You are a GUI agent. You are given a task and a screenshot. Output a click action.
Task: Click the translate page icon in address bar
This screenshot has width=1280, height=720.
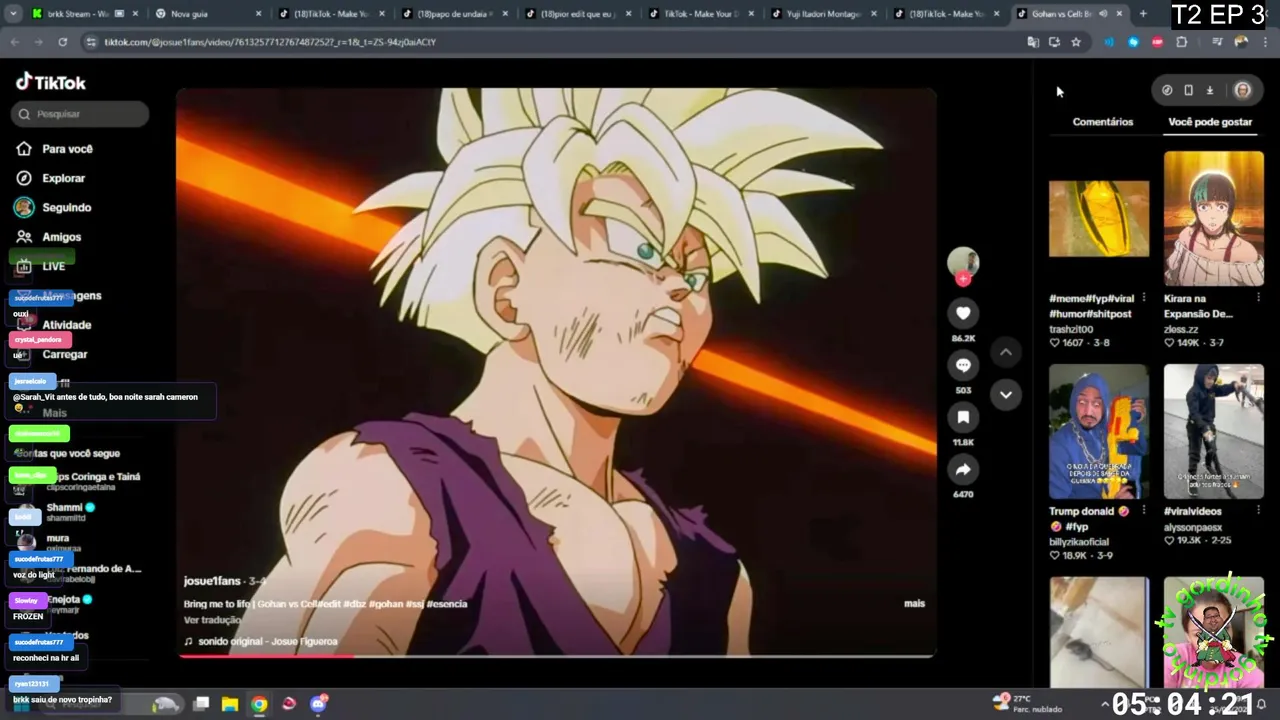pyautogui.click(x=1033, y=42)
